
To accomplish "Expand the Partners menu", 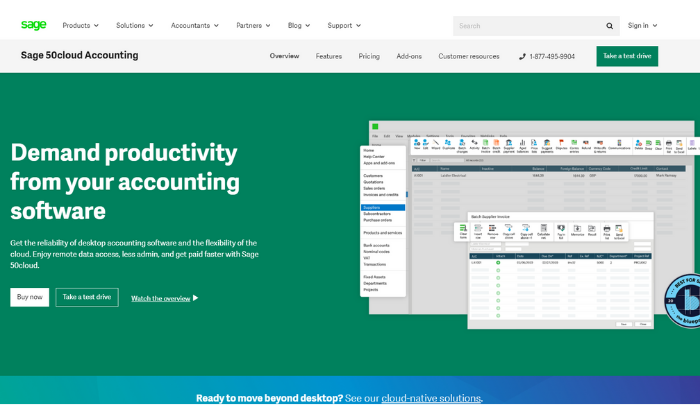I will tap(253, 25).
